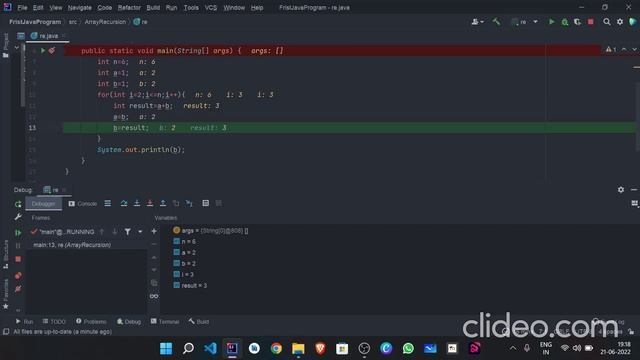Image resolution: width=640 pixels, height=360 pixels.
Task: Open the Navigate menu
Action: point(79,7)
